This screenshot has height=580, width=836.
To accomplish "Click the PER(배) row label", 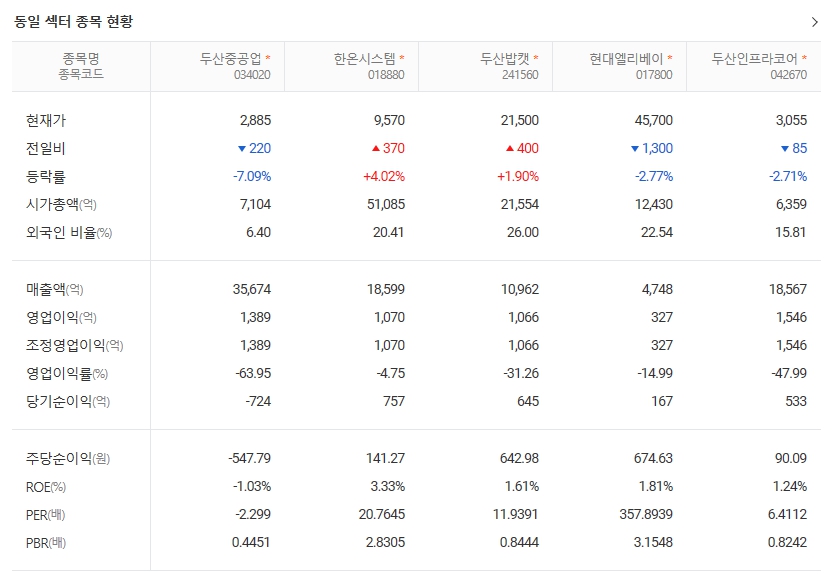I will tap(45, 515).
